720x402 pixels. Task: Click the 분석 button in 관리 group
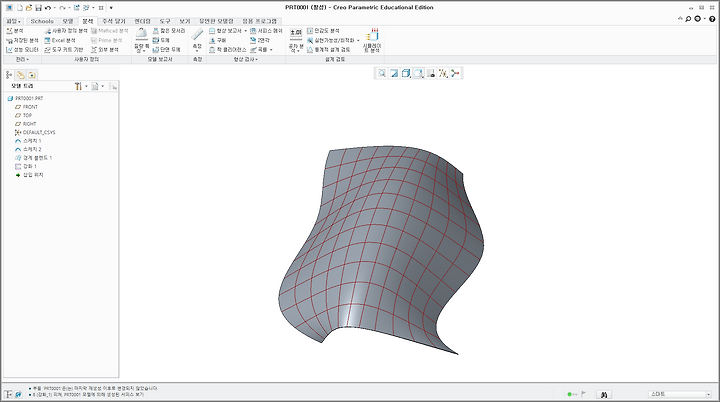15,31
